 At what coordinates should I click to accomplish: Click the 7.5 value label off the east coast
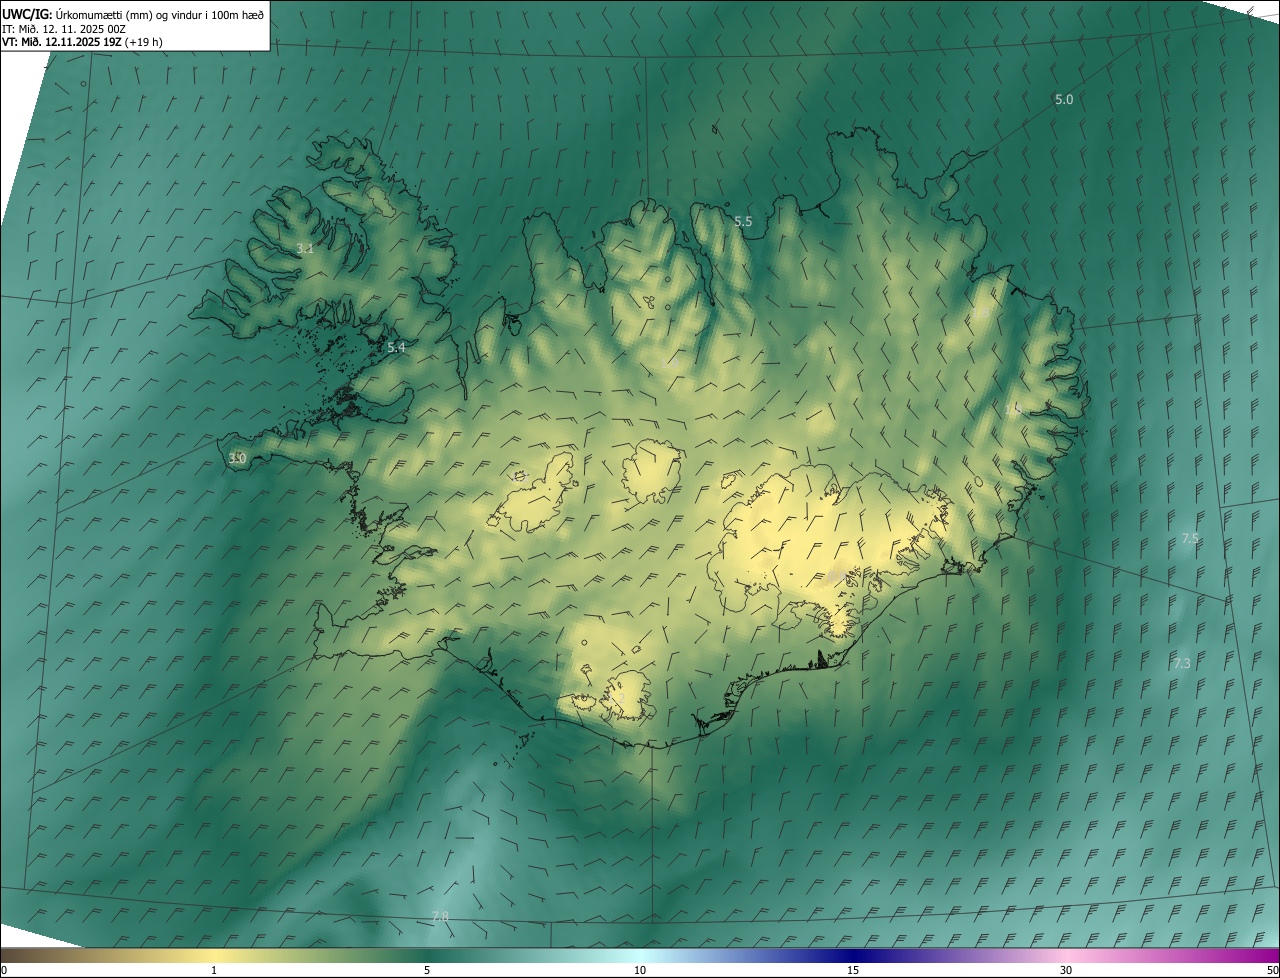1190,539
